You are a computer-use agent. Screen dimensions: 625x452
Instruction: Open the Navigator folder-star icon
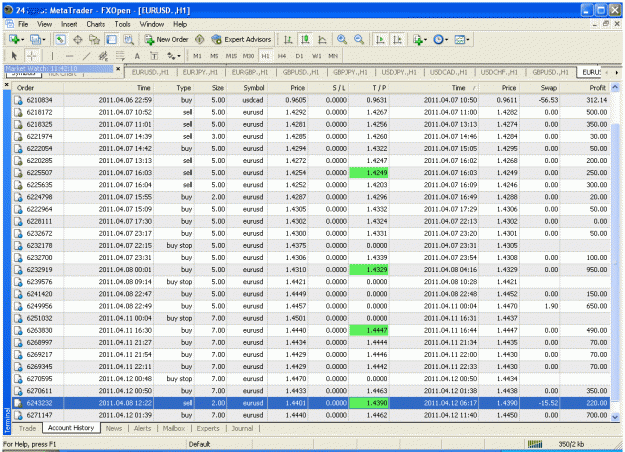[x=94, y=39]
